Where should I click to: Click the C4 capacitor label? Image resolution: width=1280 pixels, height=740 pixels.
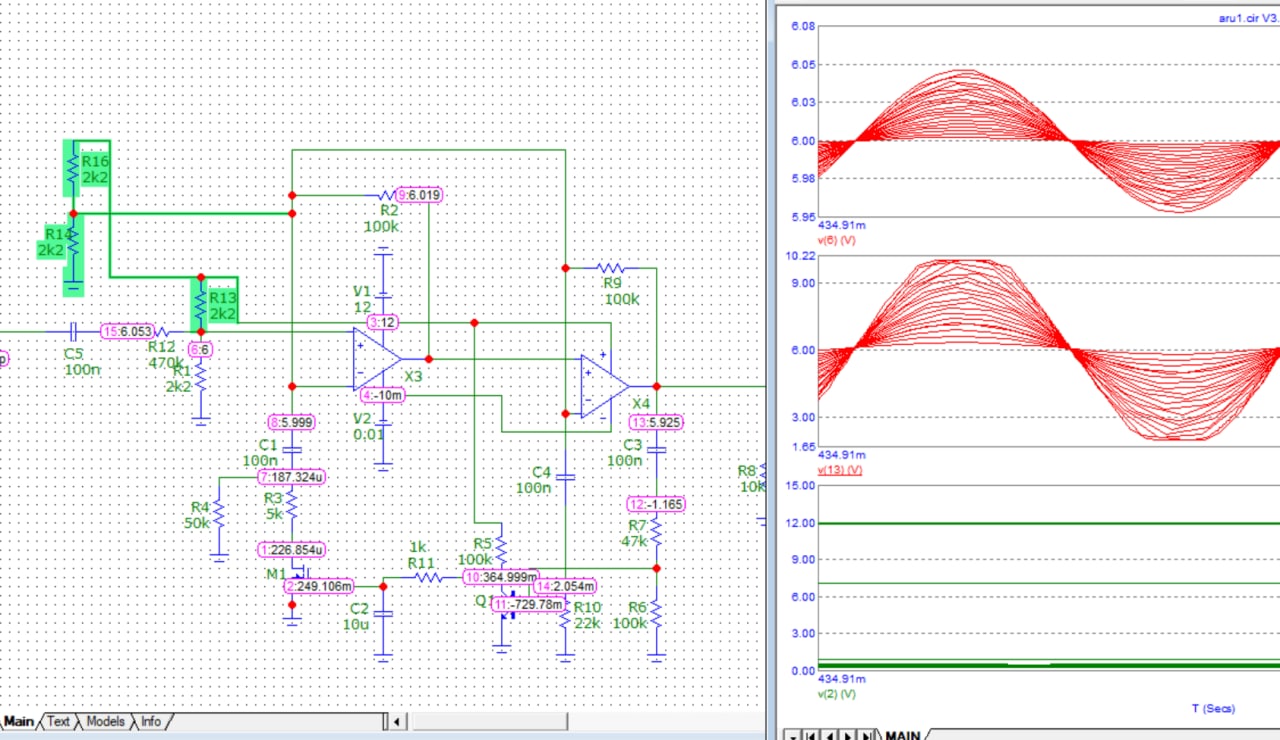541,471
